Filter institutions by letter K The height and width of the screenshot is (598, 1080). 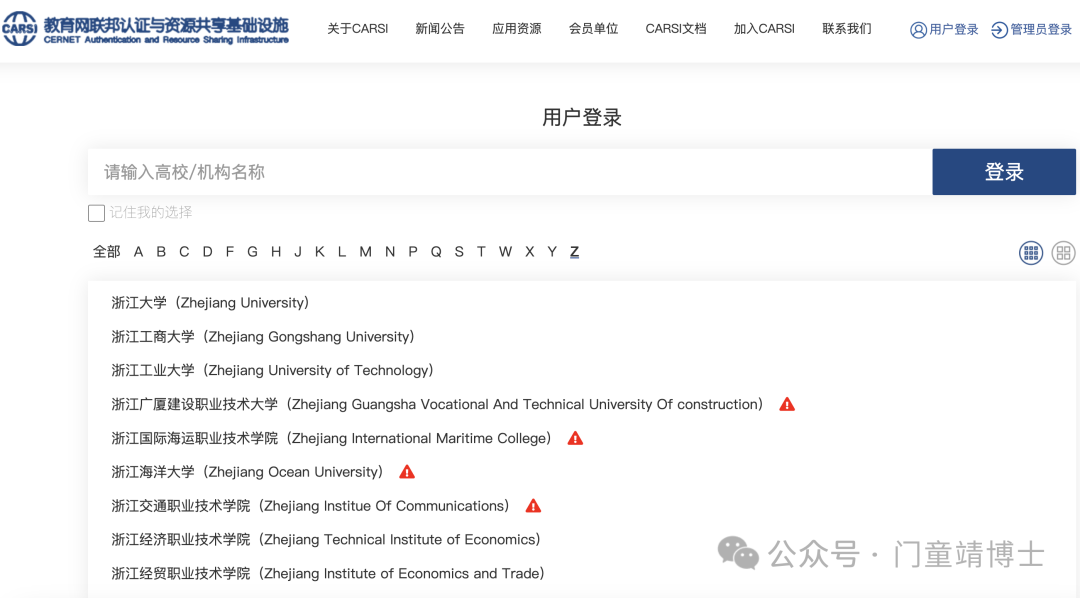(320, 251)
